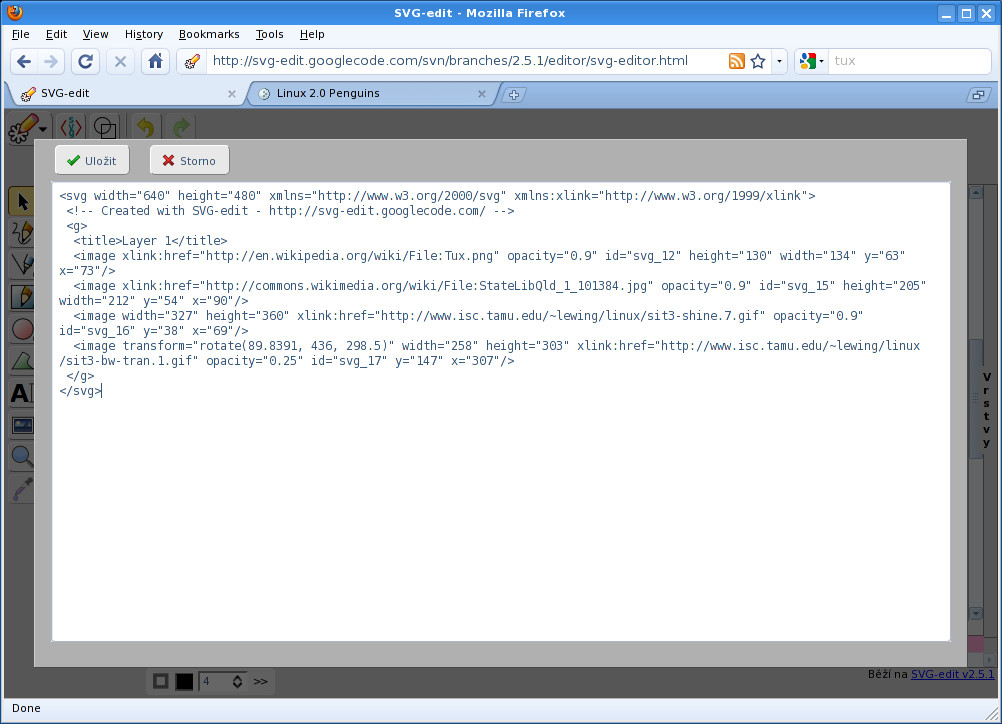Screen dimensions: 1002x724
Task: Save source with the Uložit button
Action: 92,160
